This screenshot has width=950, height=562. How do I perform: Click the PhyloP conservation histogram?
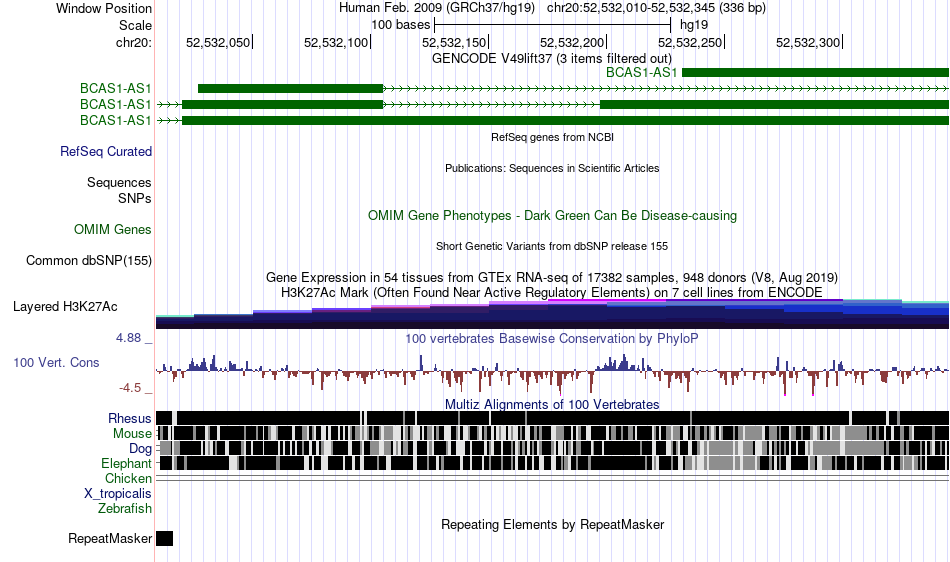tap(552, 374)
